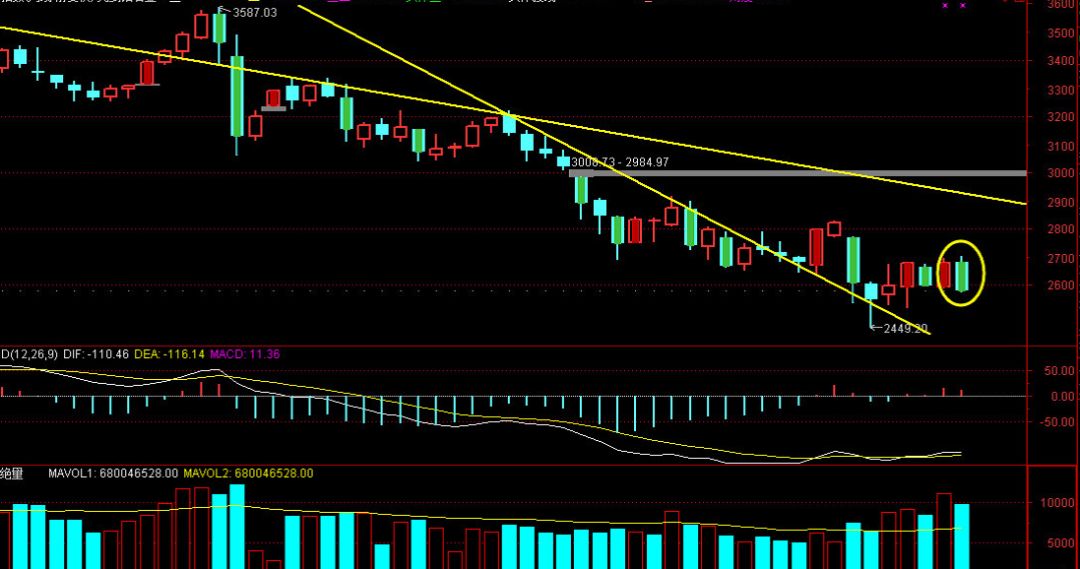1080x569 pixels.
Task: Click the magenta x markers at top right
Action: [x=954, y=6]
